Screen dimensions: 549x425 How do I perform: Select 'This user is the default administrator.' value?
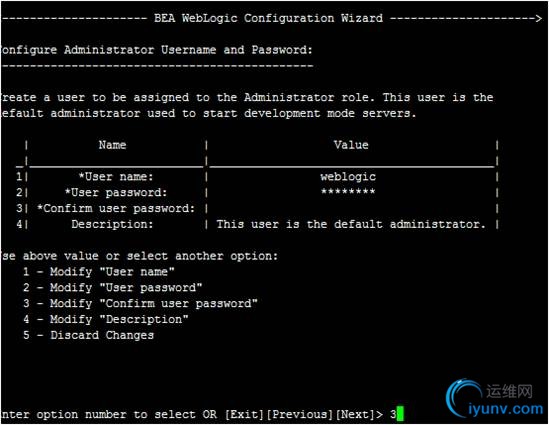(x=351, y=224)
